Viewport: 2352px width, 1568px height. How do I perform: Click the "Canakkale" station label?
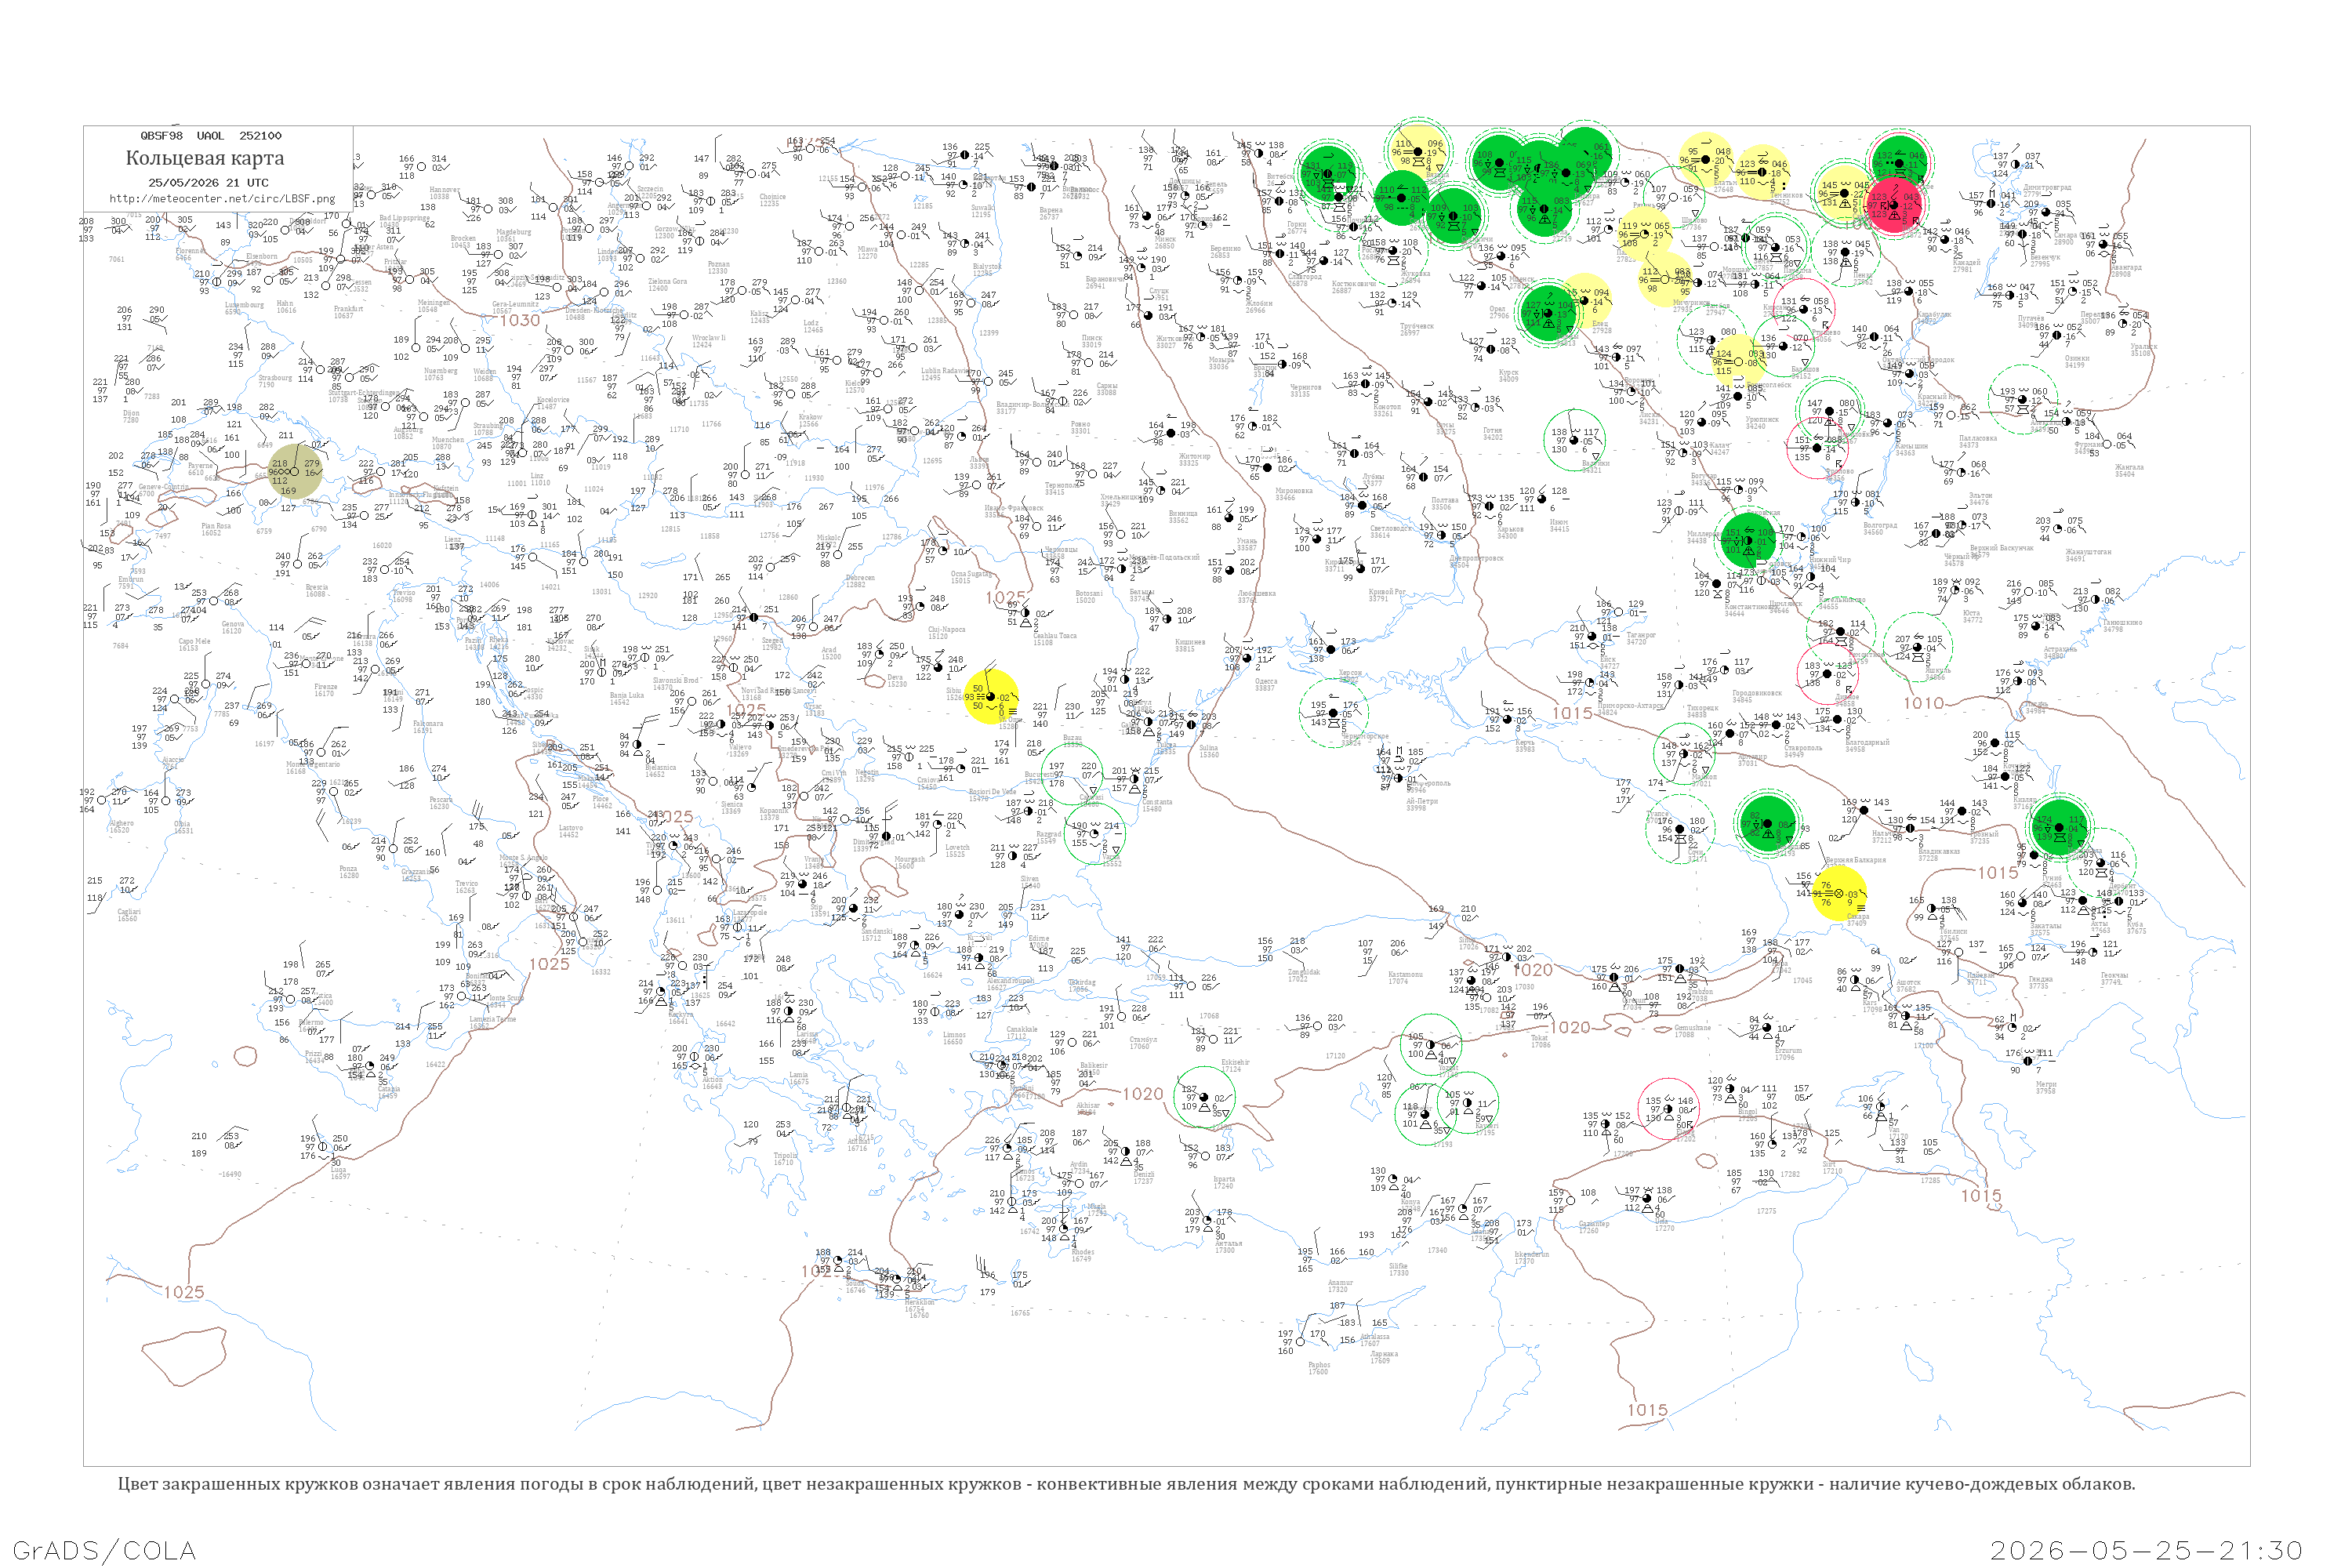pyautogui.click(x=1022, y=1030)
